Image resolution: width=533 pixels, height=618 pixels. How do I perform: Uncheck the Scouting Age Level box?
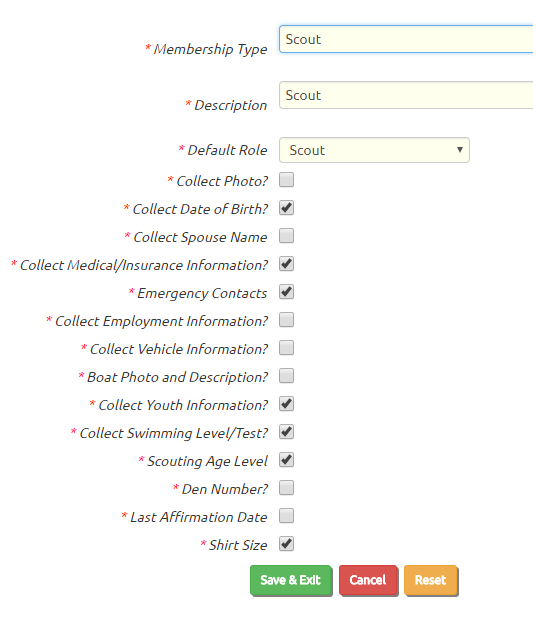[x=286, y=460]
